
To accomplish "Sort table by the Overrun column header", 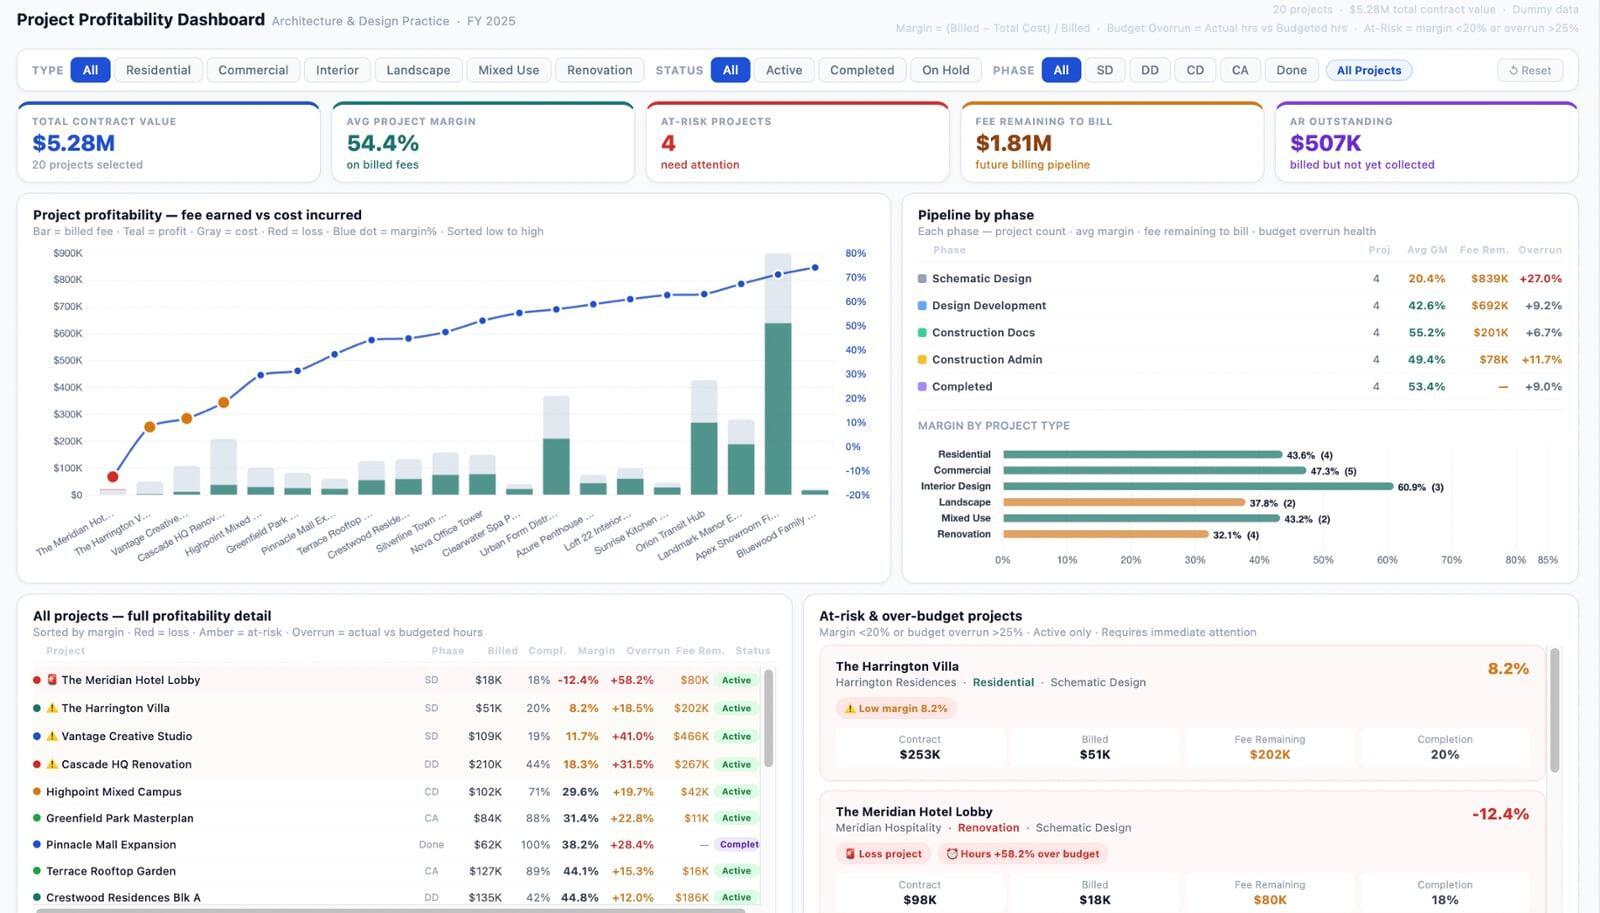I will [x=648, y=651].
